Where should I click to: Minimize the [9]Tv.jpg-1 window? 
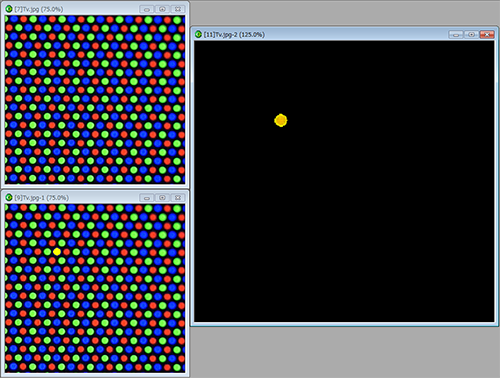pos(146,198)
